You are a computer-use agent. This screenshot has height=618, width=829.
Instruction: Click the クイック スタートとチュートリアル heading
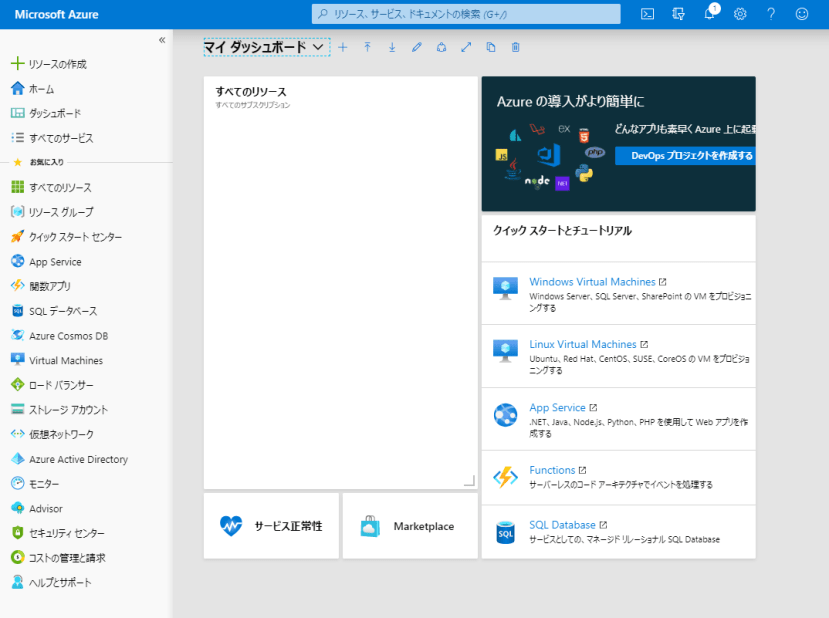click(563, 230)
